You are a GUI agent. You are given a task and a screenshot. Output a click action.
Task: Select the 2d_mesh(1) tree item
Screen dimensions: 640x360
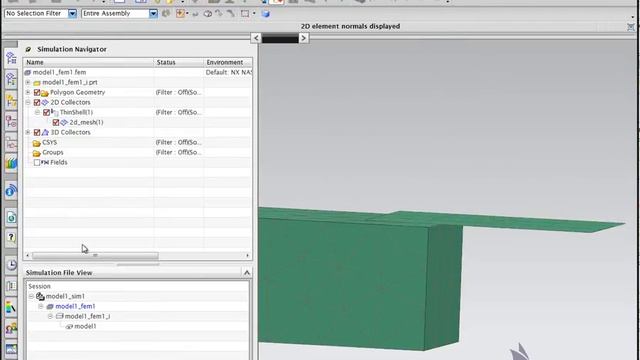click(x=86, y=122)
